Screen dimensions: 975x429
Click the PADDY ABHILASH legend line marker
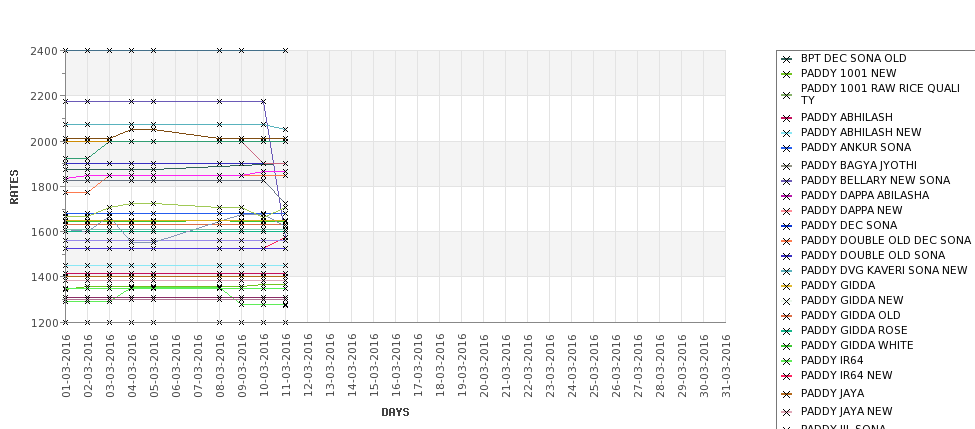[x=787, y=118]
